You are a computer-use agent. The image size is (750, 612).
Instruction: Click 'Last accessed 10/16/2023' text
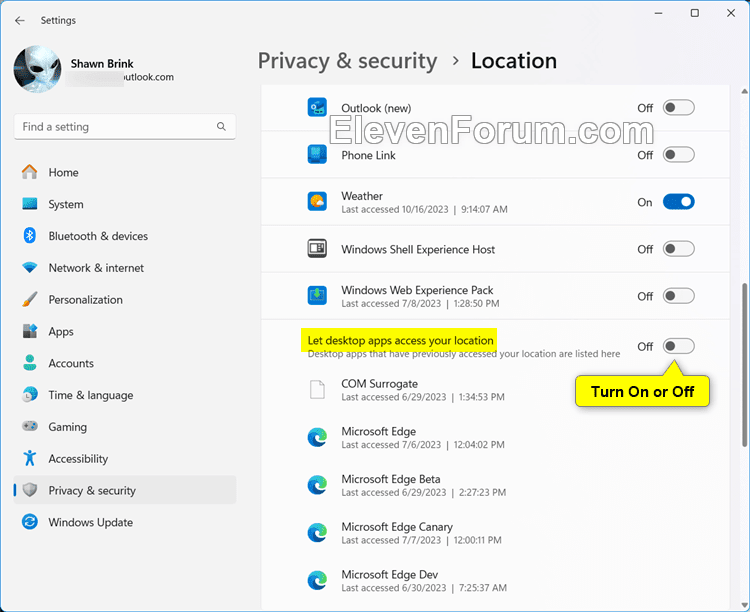[x=395, y=210]
